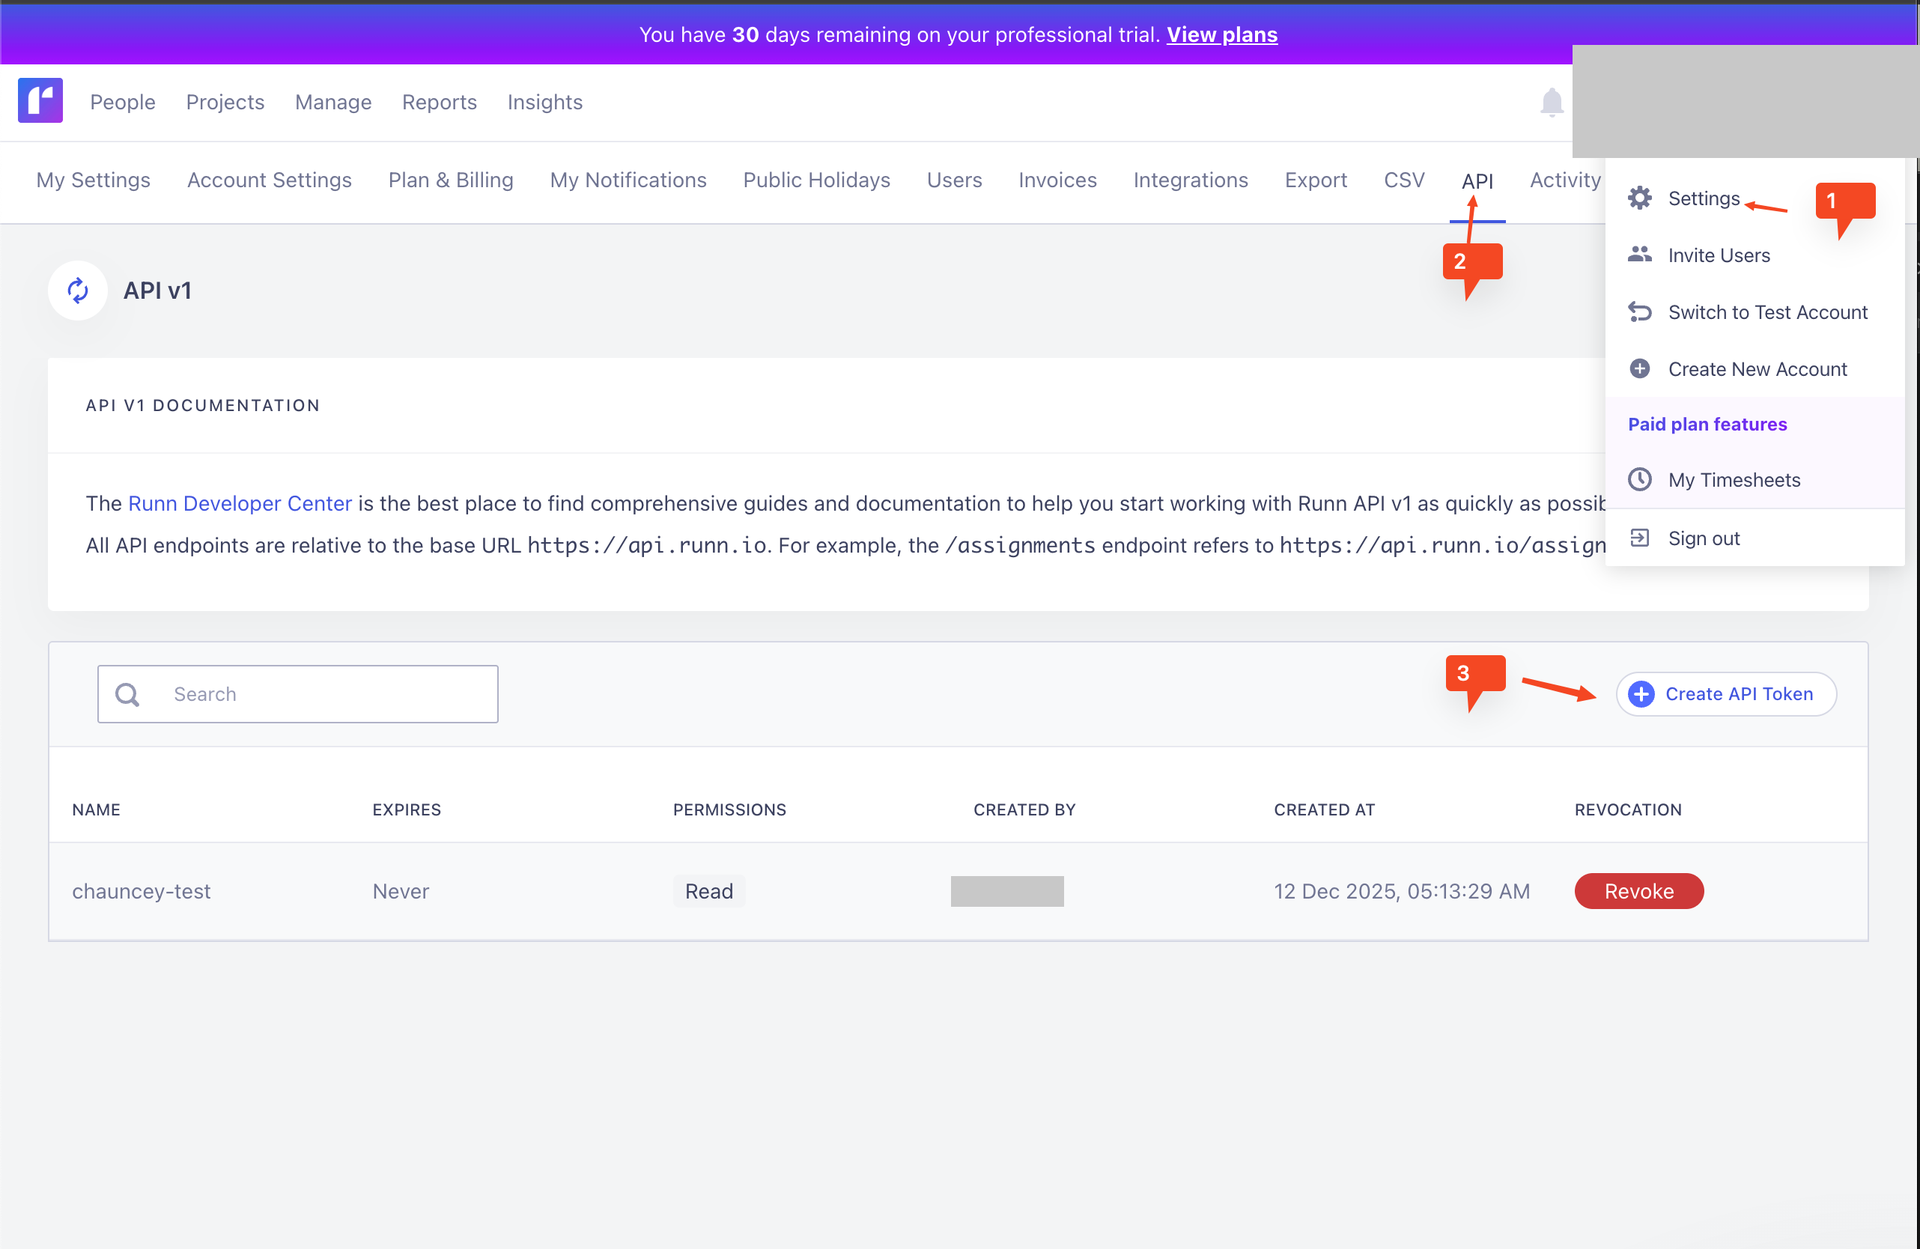Image resolution: width=1920 pixels, height=1249 pixels.
Task: Click the chauncey-test token name
Action: [141, 891]
